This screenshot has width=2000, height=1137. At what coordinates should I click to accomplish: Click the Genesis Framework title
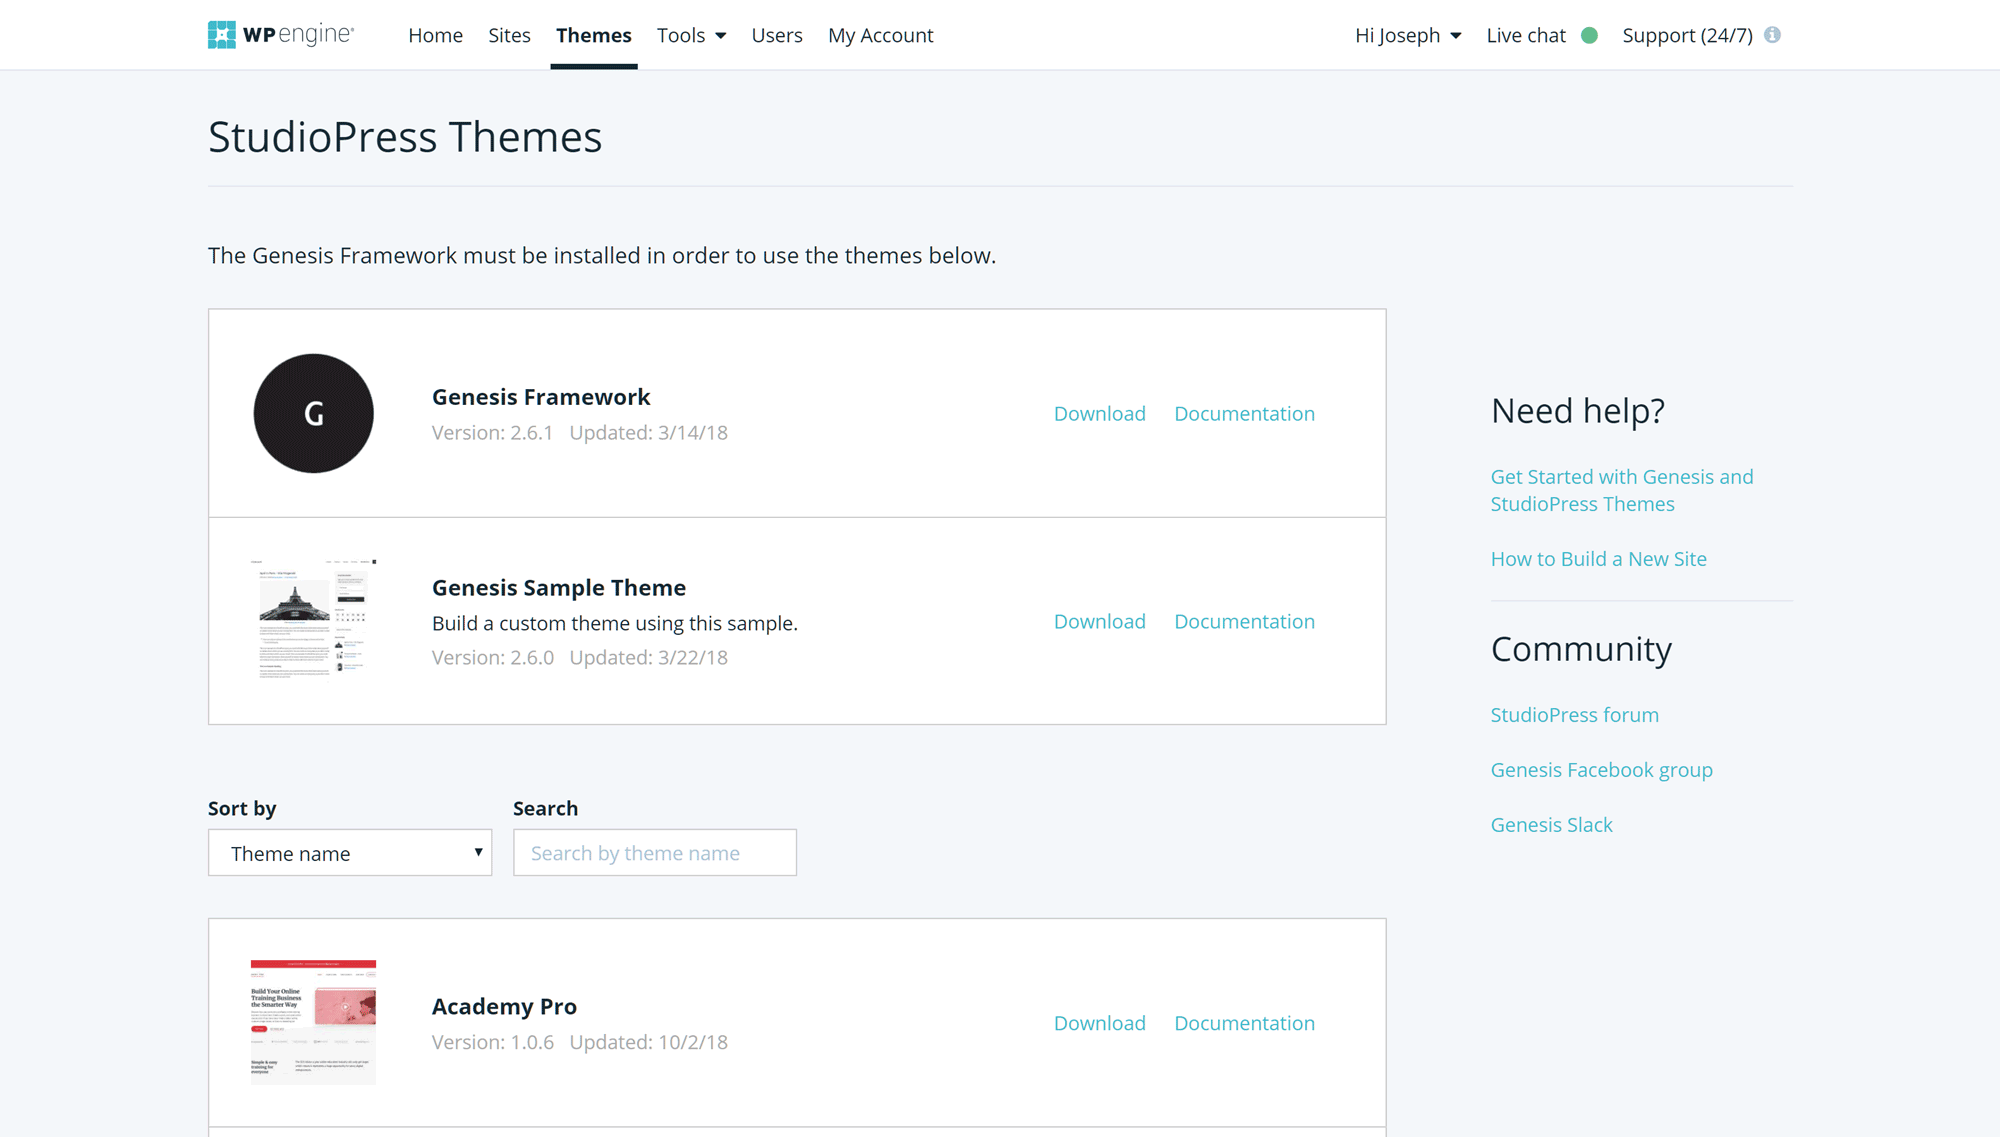click(x=541, y=397)
